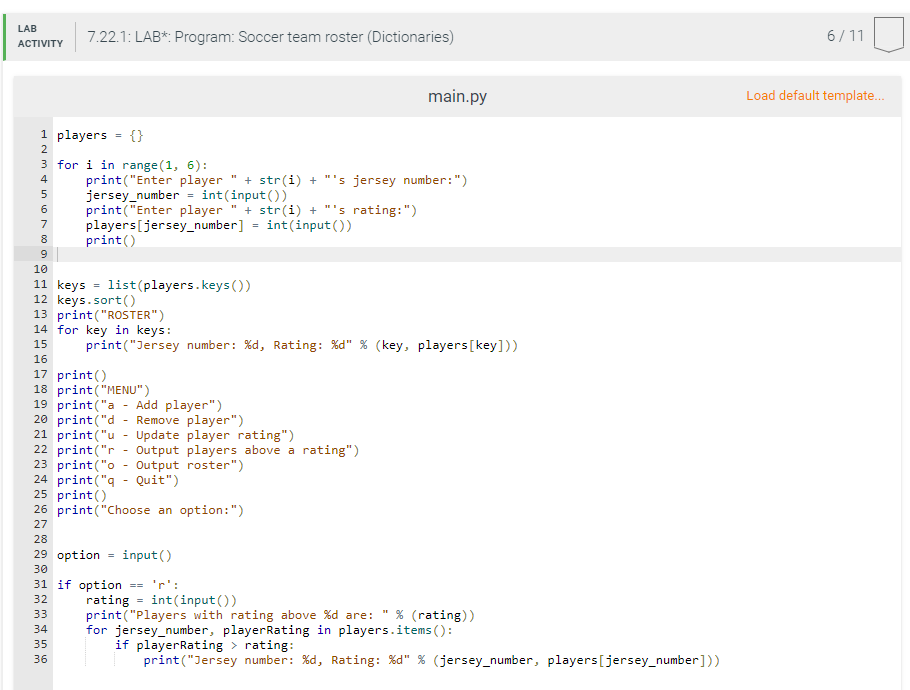Click line number 9 in the gutter

tap(41, 254)
